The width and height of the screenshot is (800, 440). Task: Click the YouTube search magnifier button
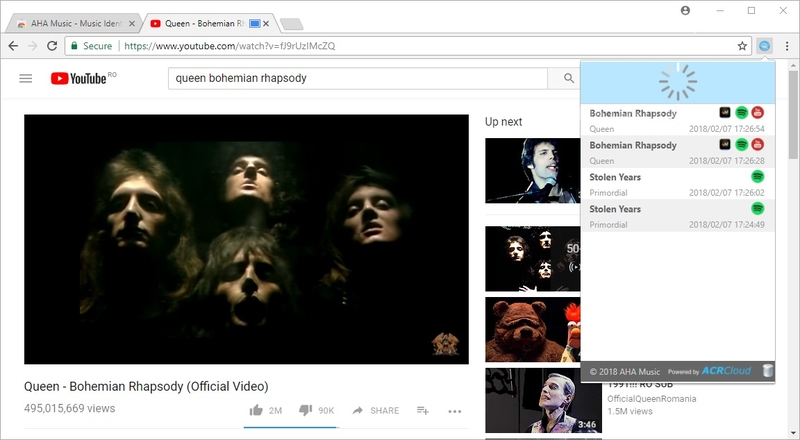[x=568, y=78]
